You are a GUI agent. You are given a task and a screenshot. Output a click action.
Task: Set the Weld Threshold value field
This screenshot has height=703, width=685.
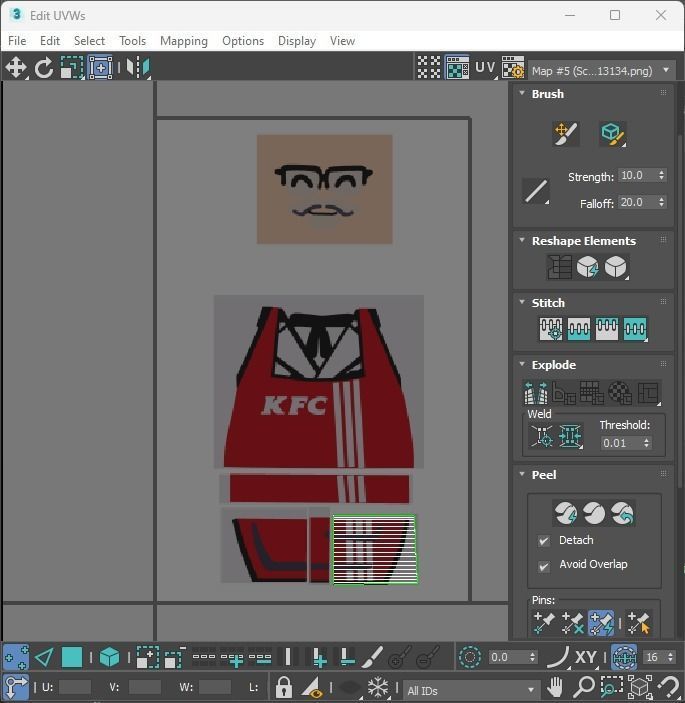pyautogui.click(x=621, y=443)
